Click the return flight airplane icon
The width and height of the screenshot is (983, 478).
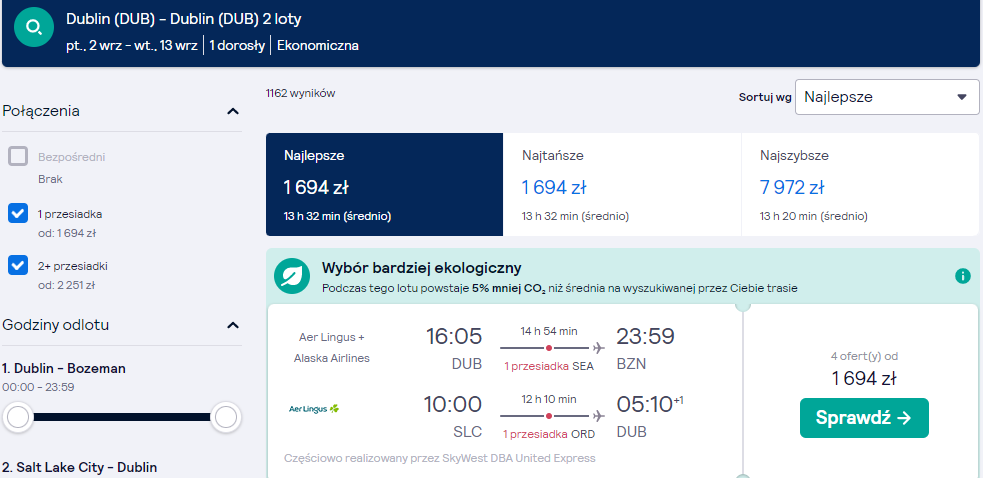coord(599,415)
